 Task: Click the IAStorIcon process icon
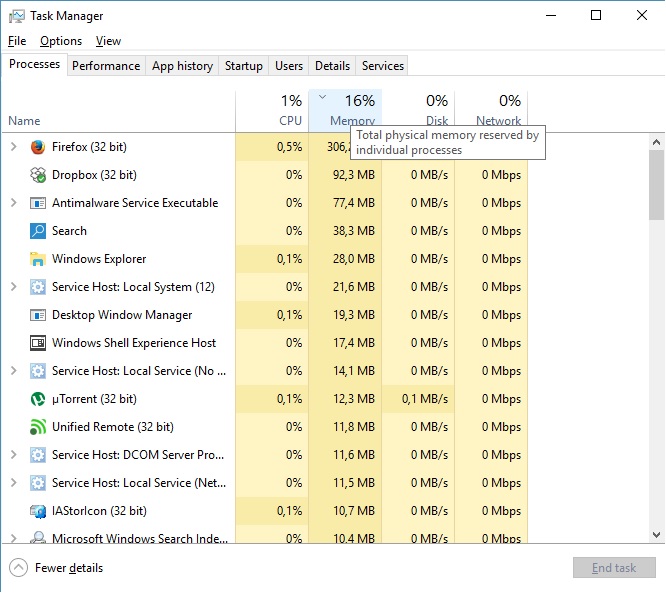coord(38,511)
